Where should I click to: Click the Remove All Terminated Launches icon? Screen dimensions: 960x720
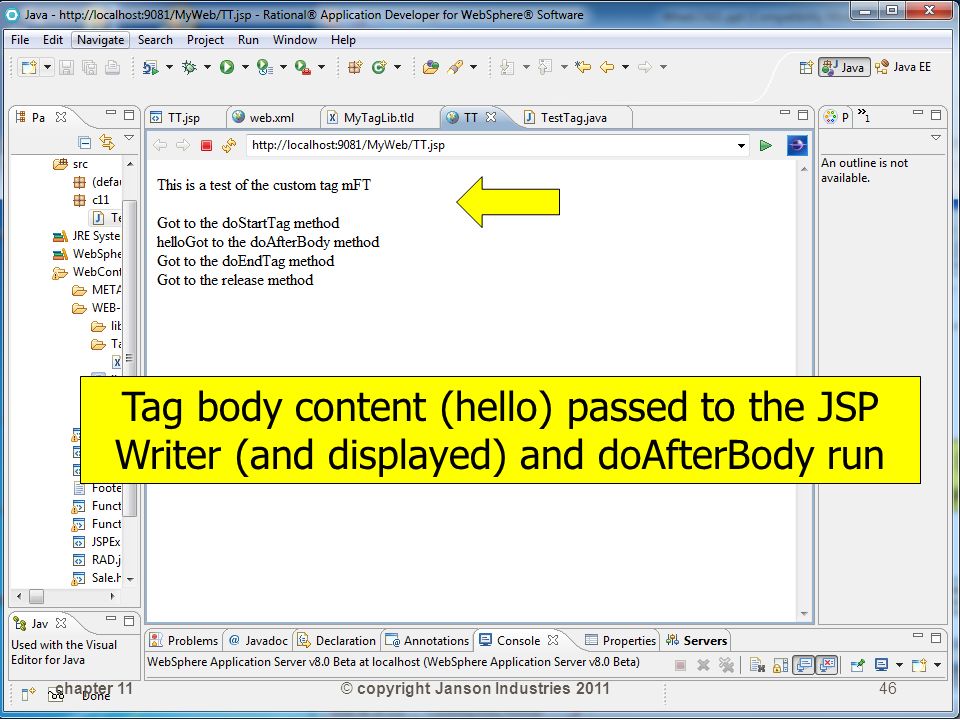pos(726,665)
